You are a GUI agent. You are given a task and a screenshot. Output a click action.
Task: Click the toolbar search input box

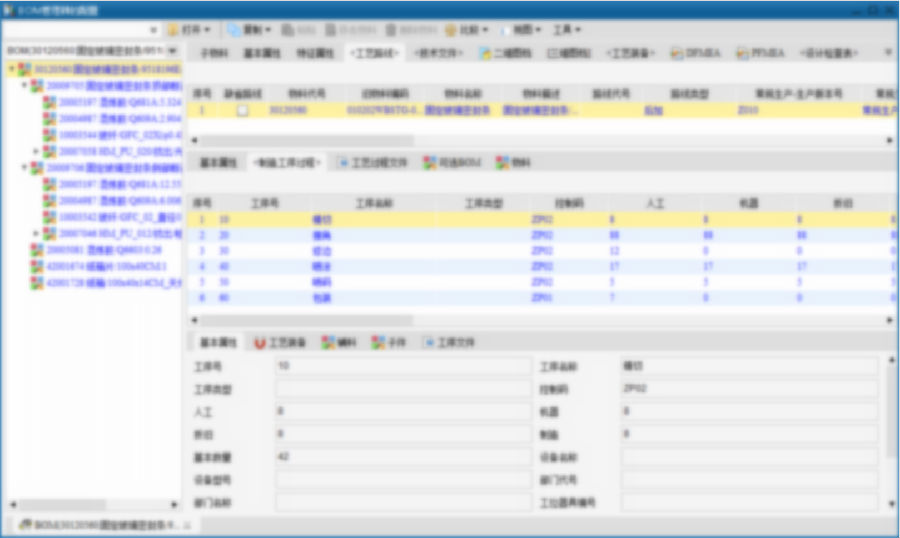click(x=76, y=29)
